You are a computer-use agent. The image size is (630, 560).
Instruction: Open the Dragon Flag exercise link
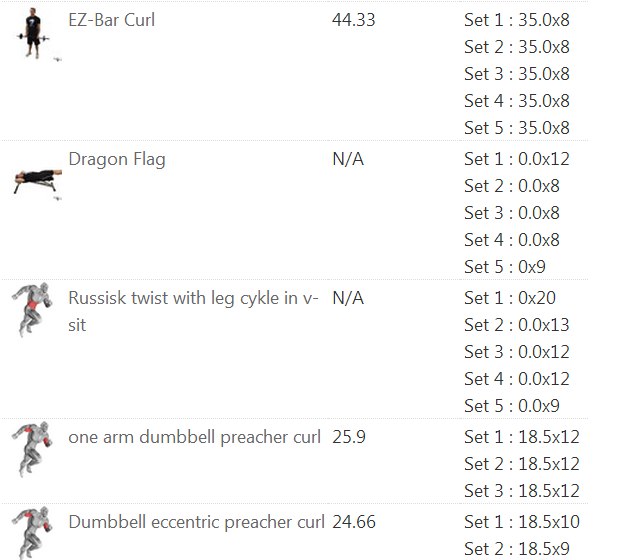[x=117, y=160]
